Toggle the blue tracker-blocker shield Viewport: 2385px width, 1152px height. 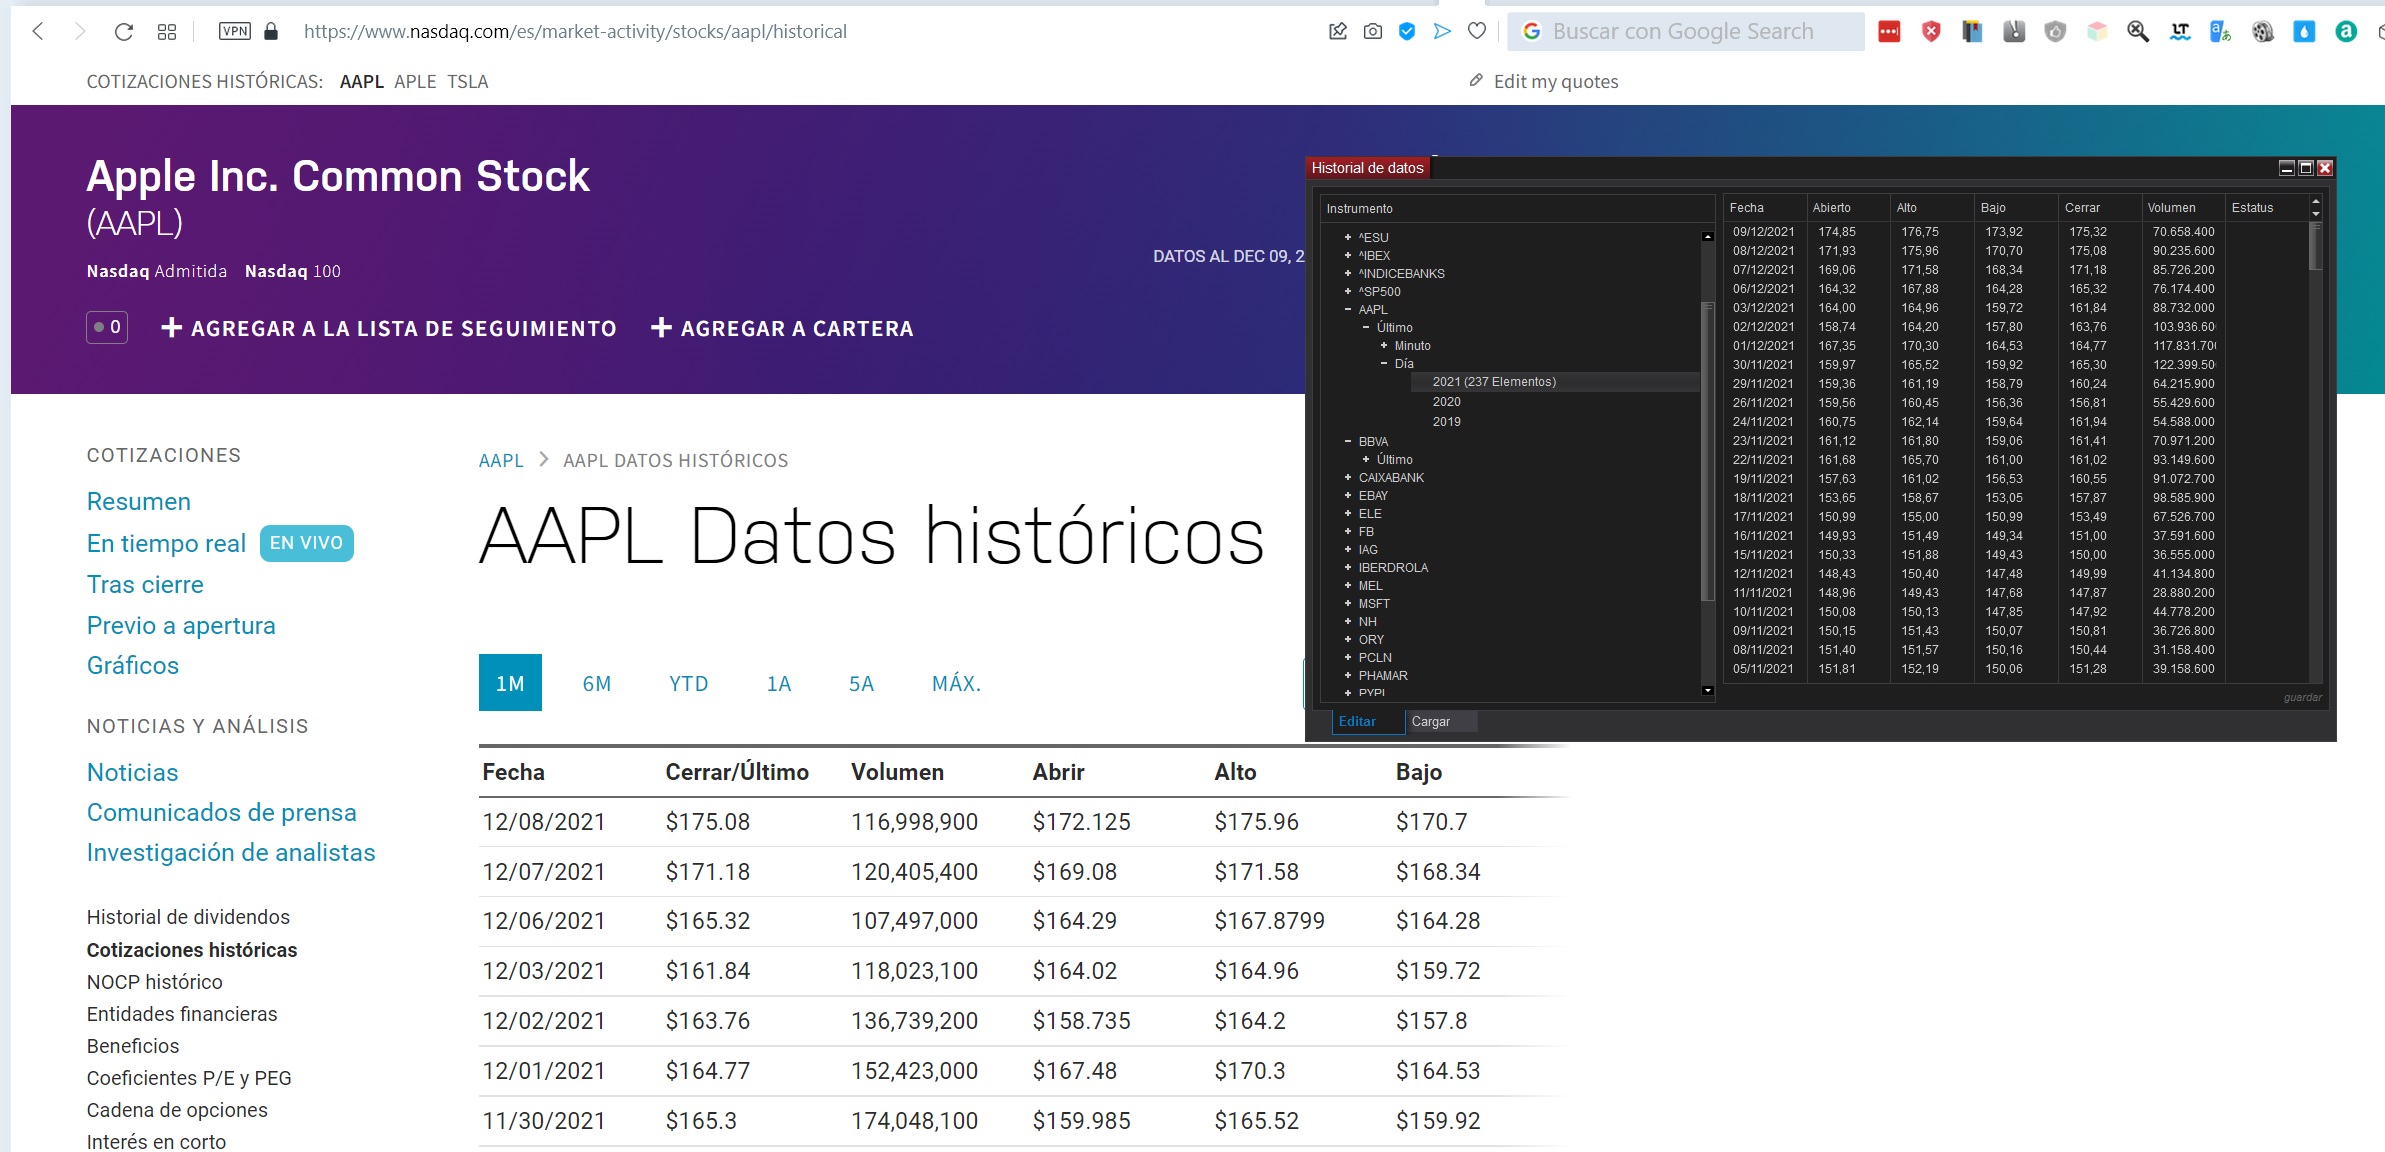point(1407,32)
